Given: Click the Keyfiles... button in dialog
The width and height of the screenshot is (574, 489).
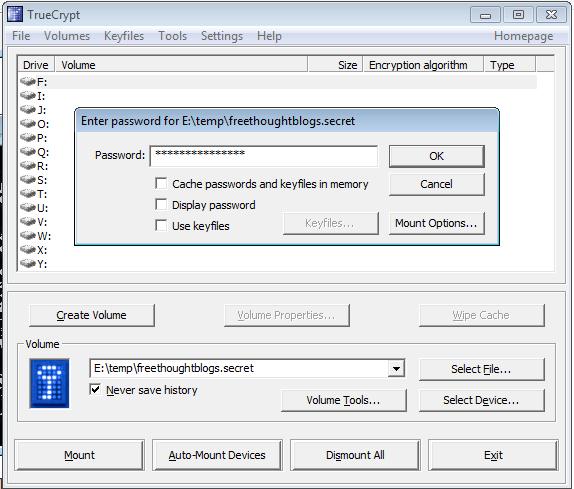Looking at the screenshot, I should [331, 223].
